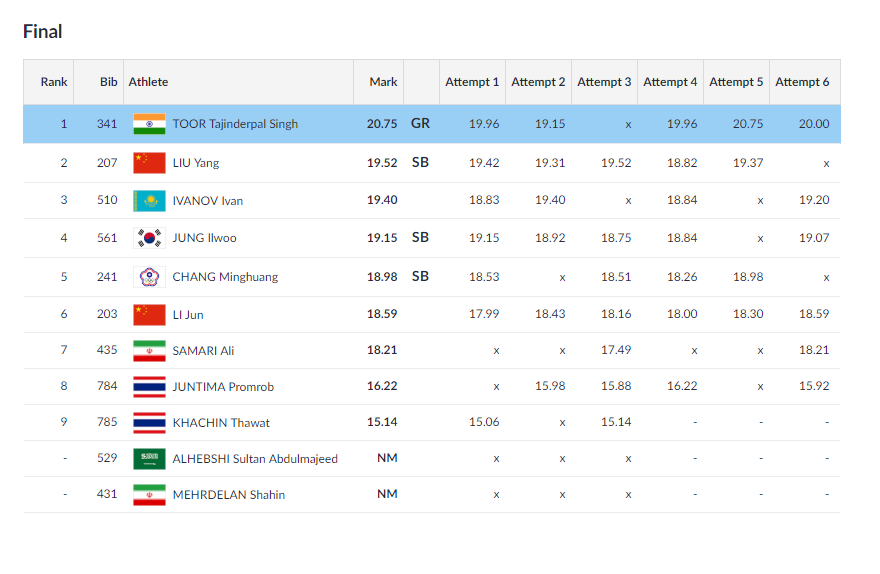This screenshot has height=574, width=880.
Task: Click the Attempt 6 column header
Action: click(x=802, y=82)
